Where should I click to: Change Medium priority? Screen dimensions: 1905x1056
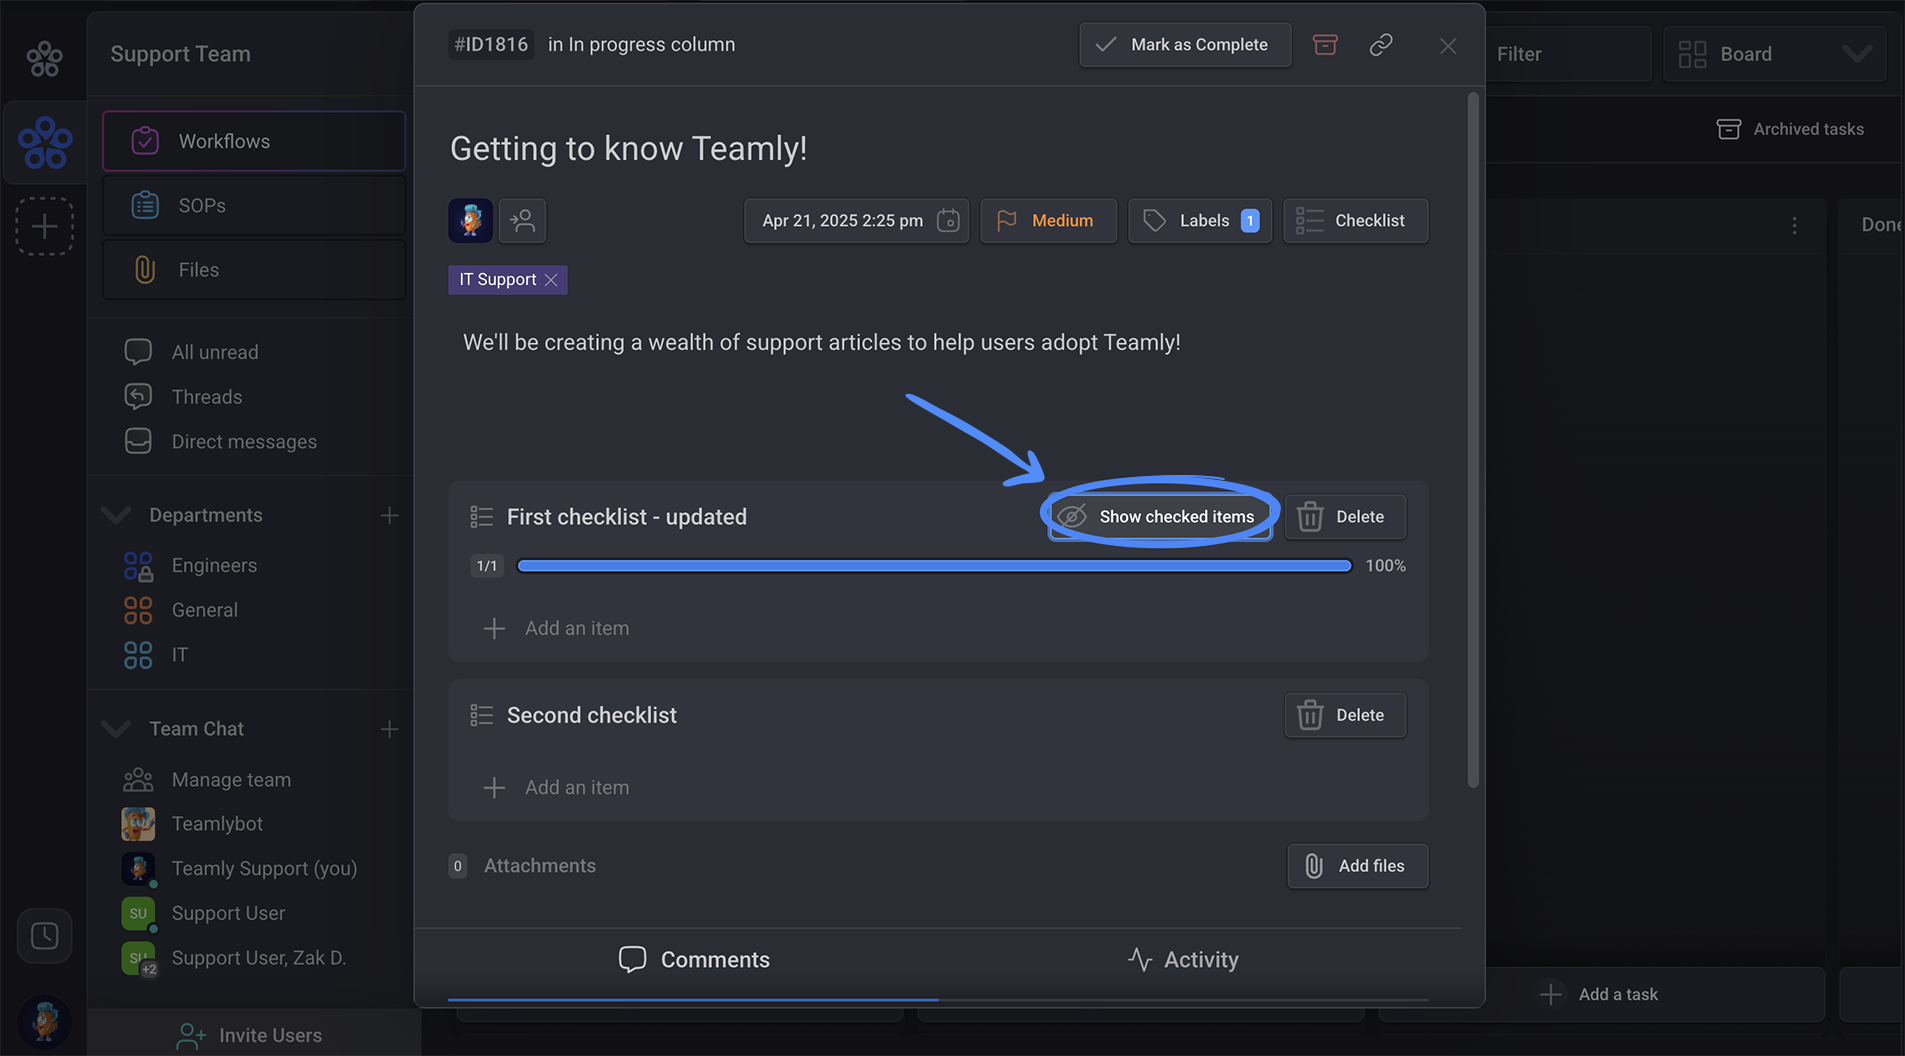tap(1048, 221)
